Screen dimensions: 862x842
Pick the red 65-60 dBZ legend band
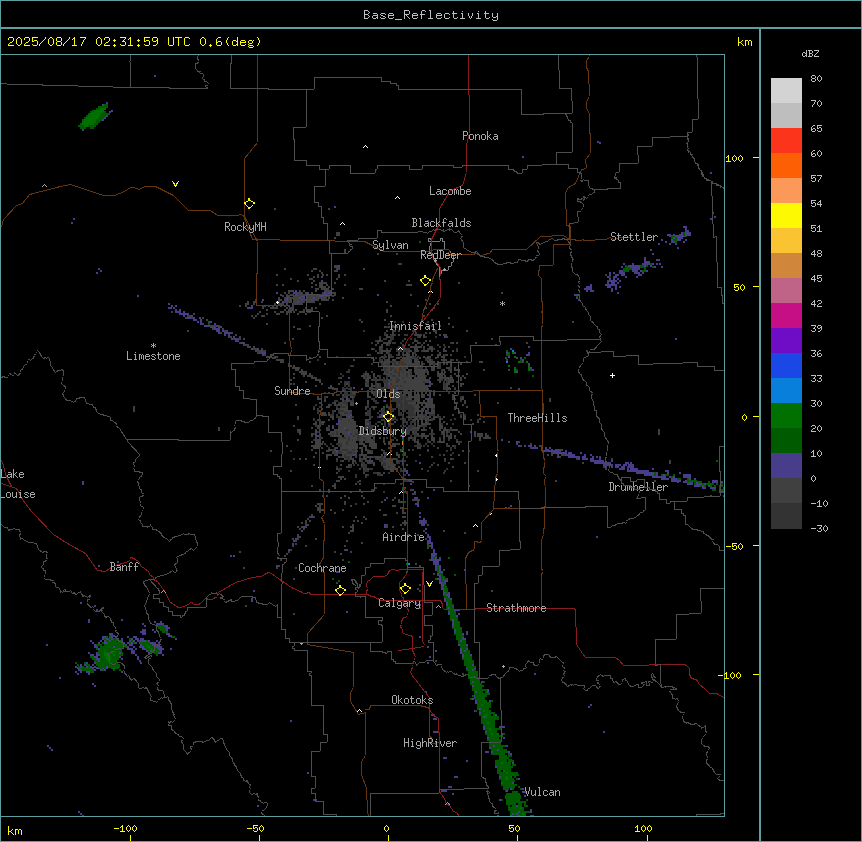pyautogui.click(x=786, y=141)
